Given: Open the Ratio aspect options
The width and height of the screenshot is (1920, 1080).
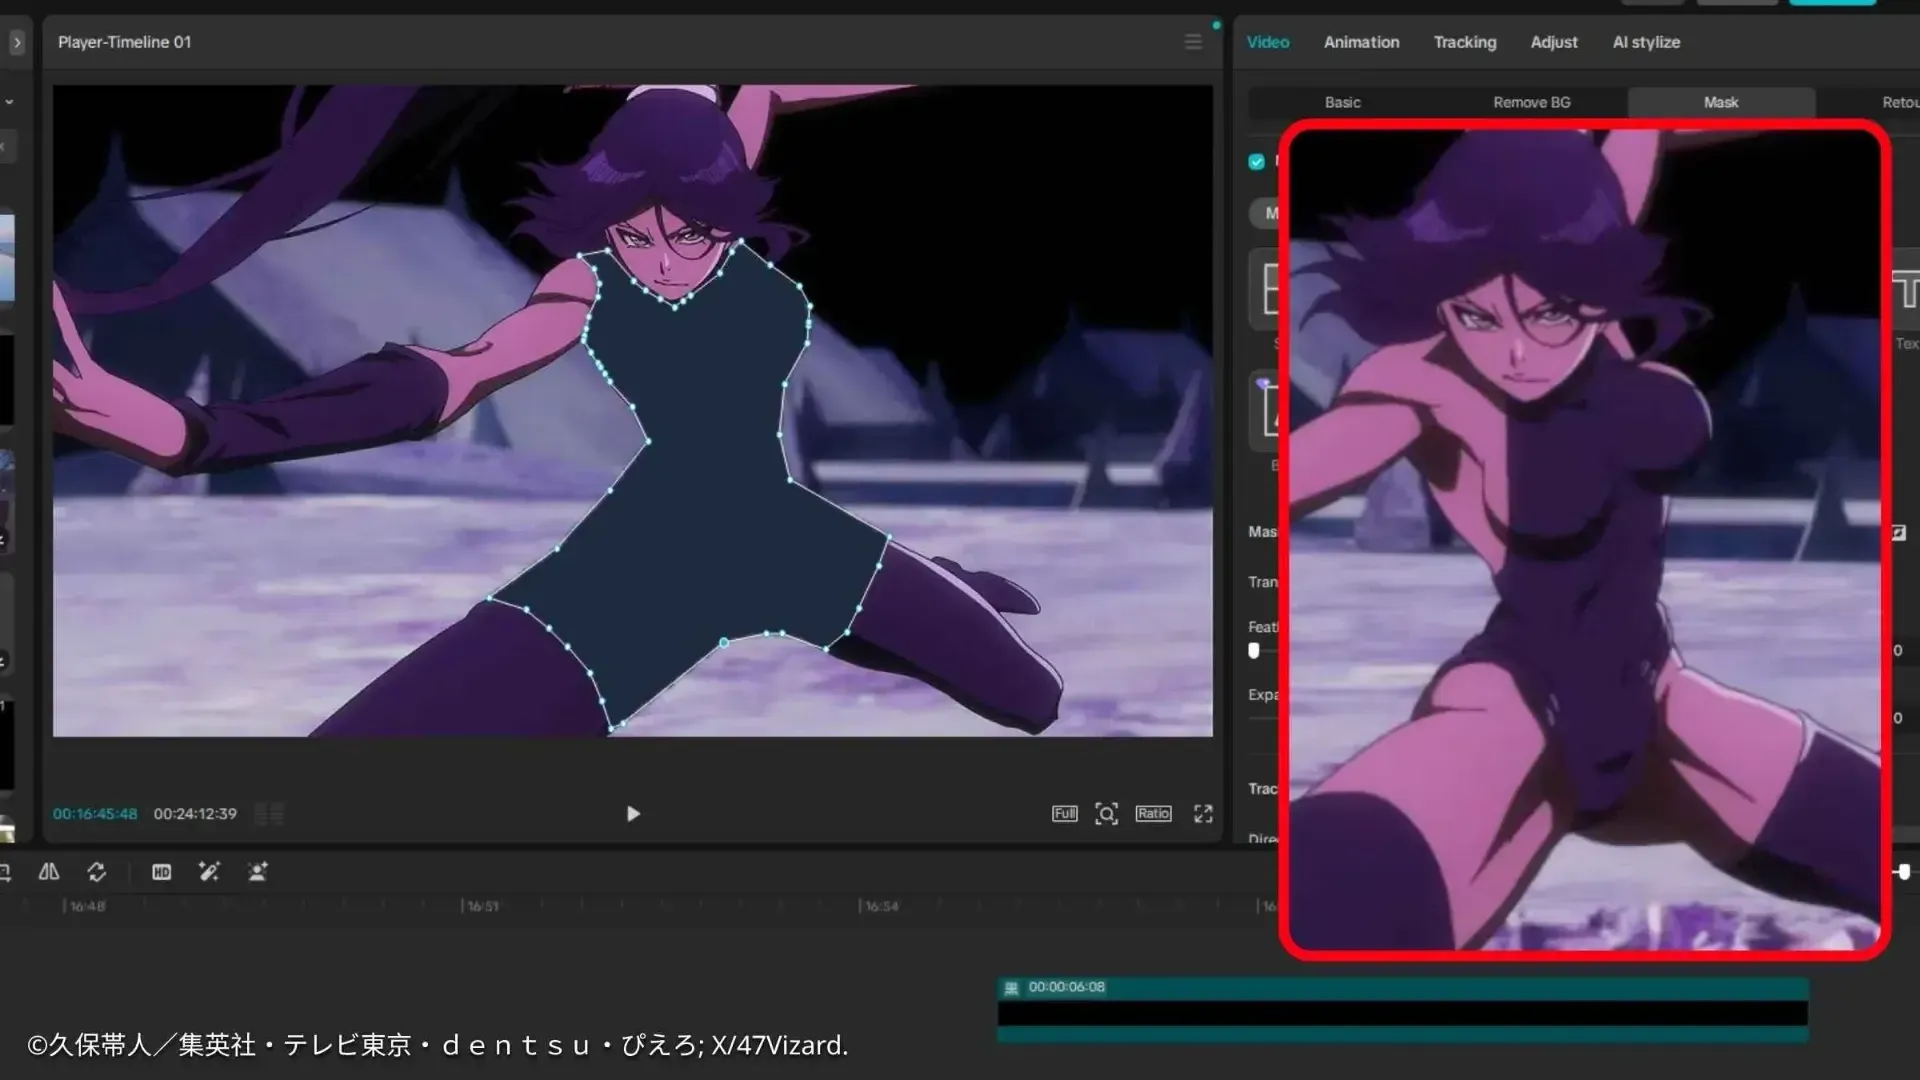Looking at the screenshot, I should click(1153, 814).
